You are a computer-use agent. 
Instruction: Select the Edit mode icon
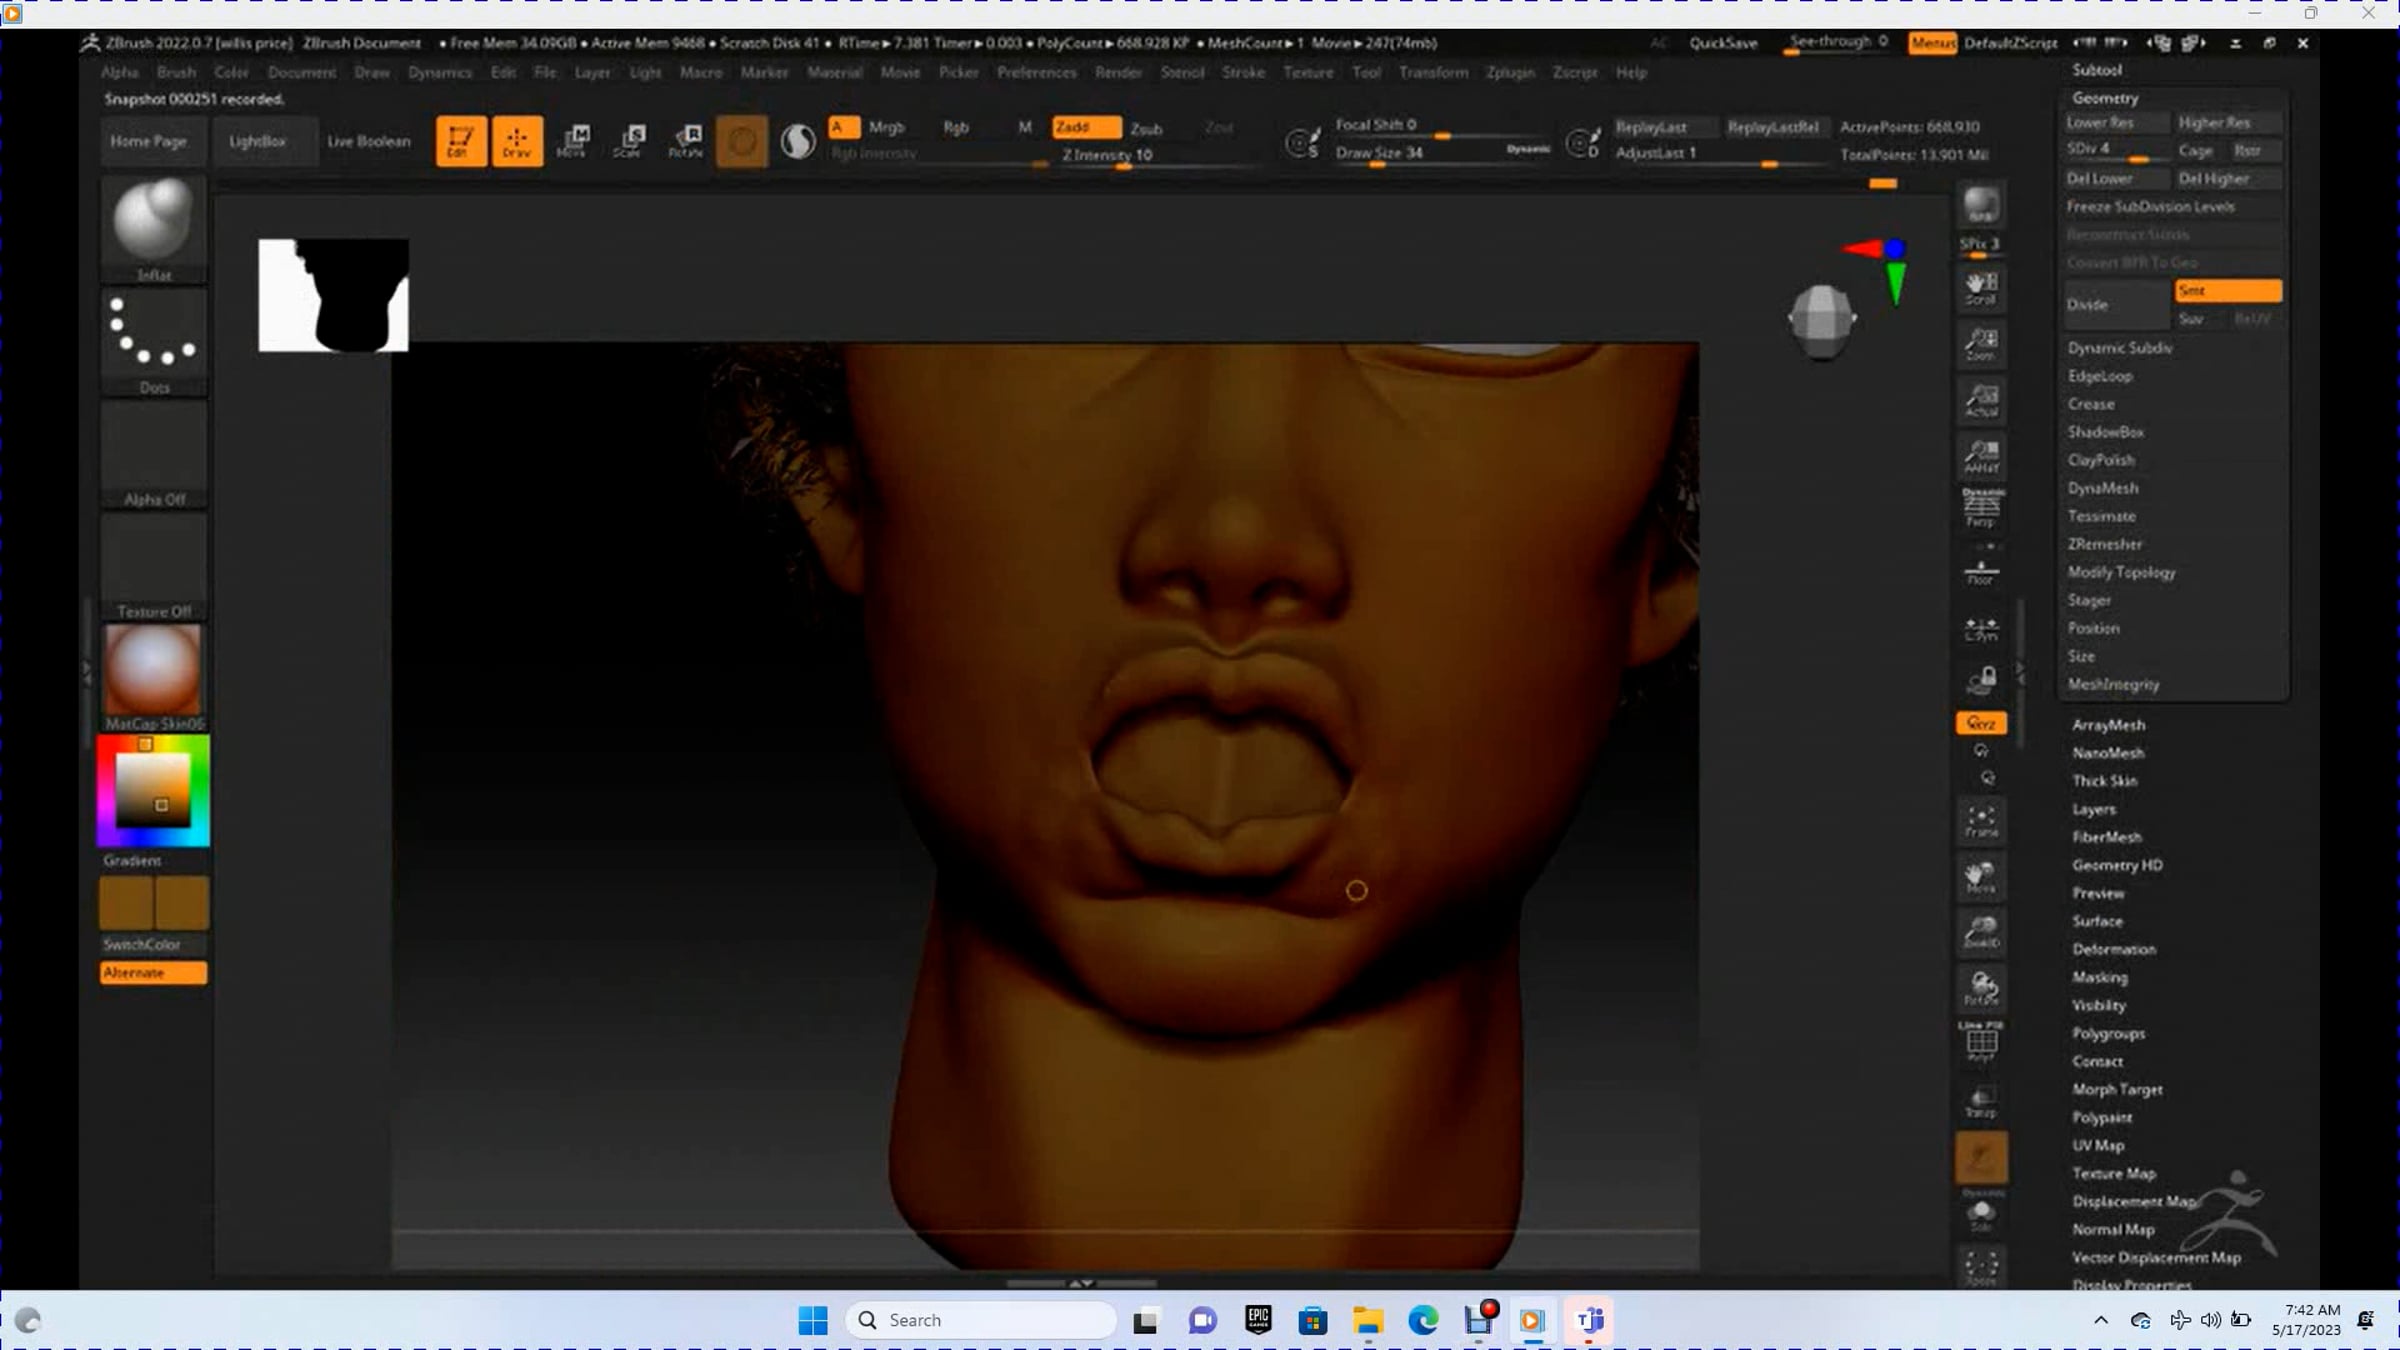[x=461, y=140]
